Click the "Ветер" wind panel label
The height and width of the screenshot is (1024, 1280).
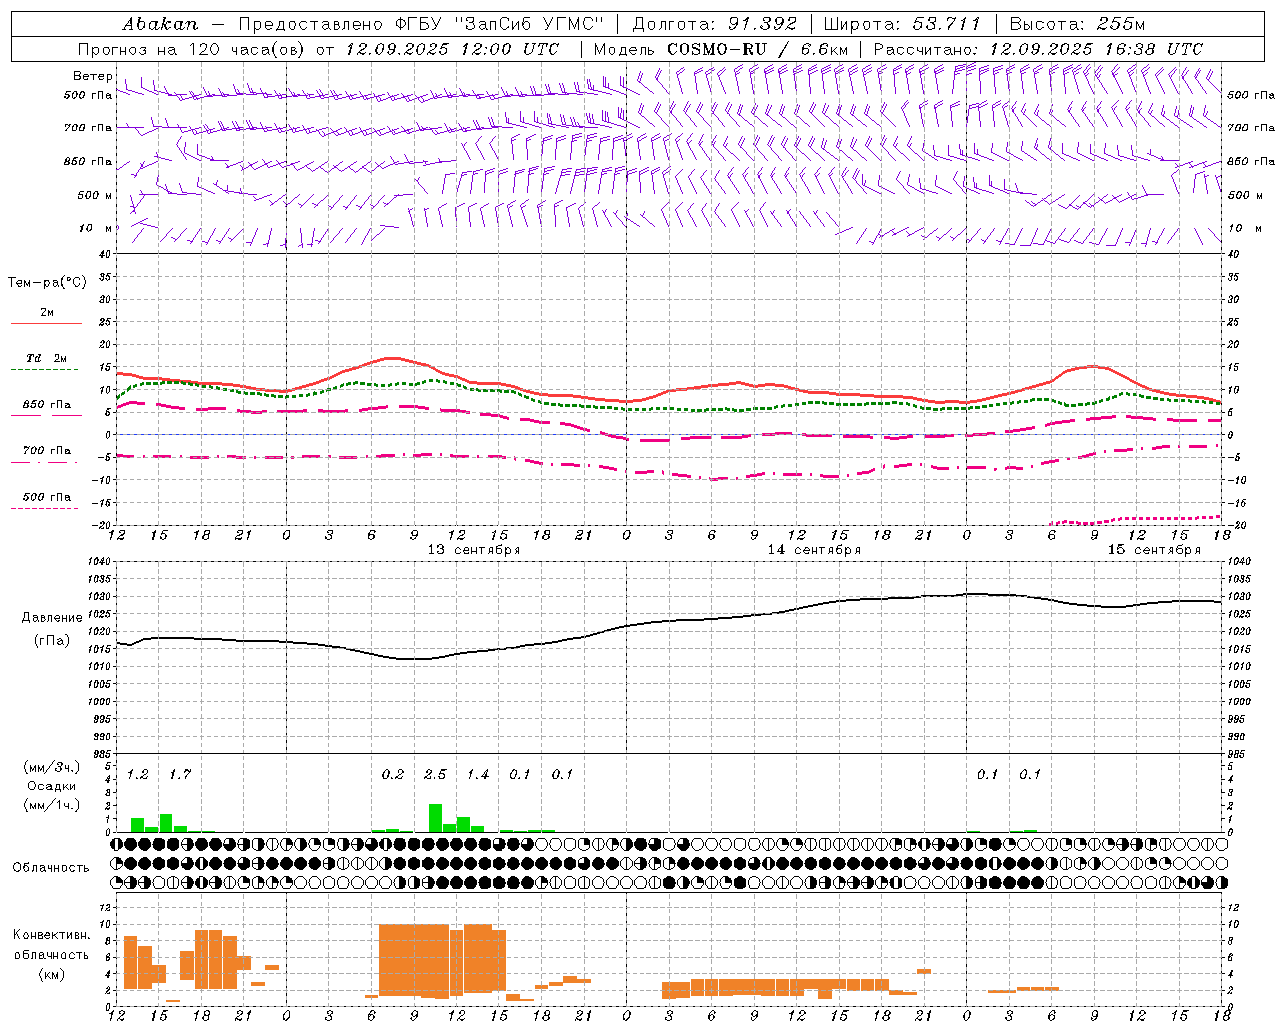(x=92, y=76)
